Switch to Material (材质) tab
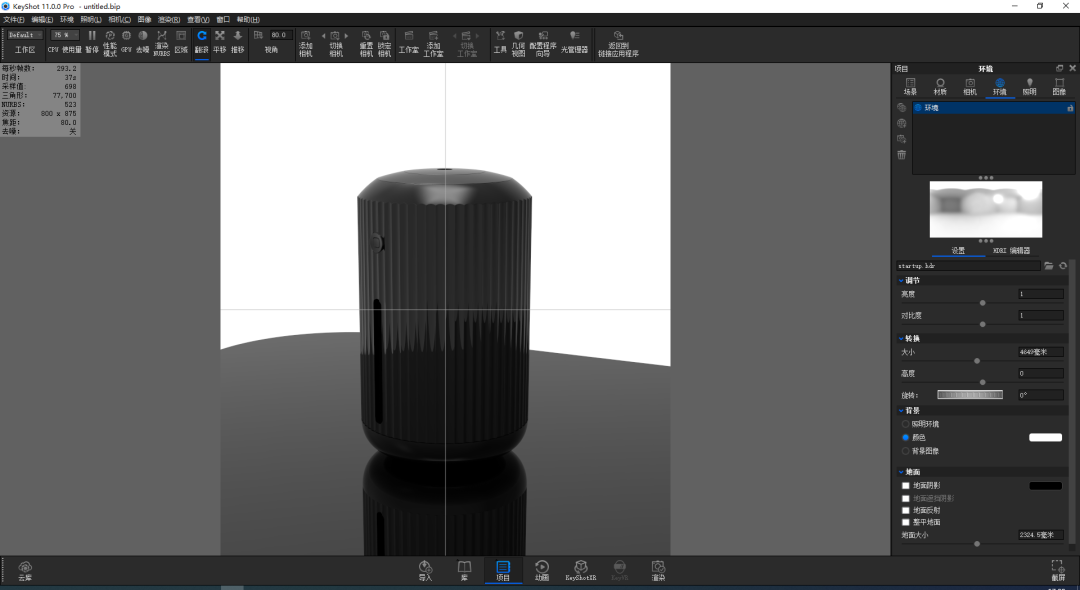 pyautogui.click(x=940, y=87)
